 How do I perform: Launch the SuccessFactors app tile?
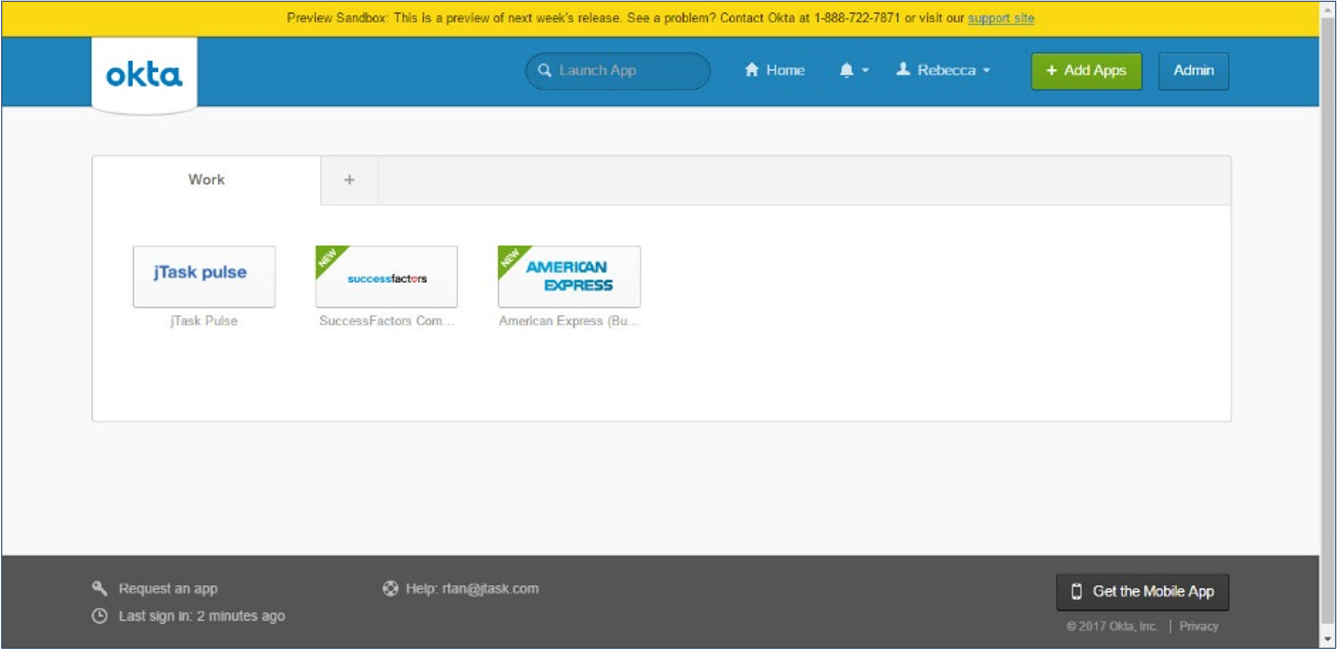coord(387,276)
